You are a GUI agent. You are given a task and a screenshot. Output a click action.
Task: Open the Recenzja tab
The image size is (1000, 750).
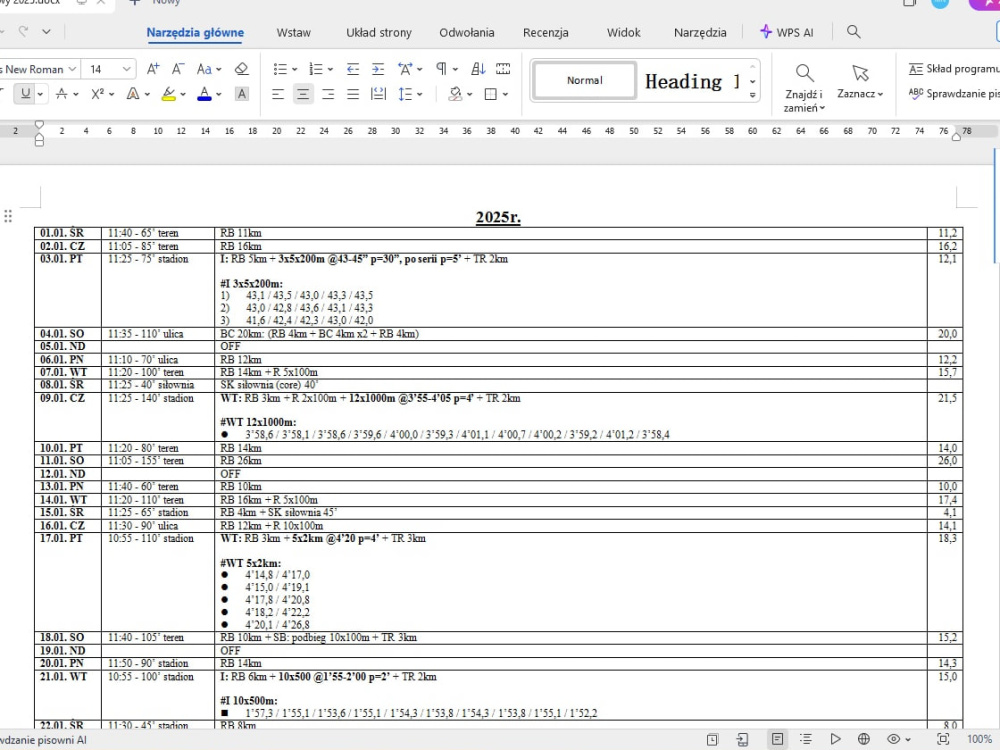[x=546, y=33]
